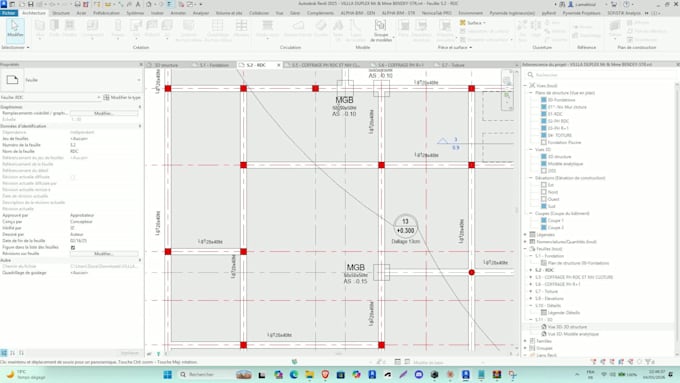
Task: Open File Explorer from taskbar
Action: point(309,374)
